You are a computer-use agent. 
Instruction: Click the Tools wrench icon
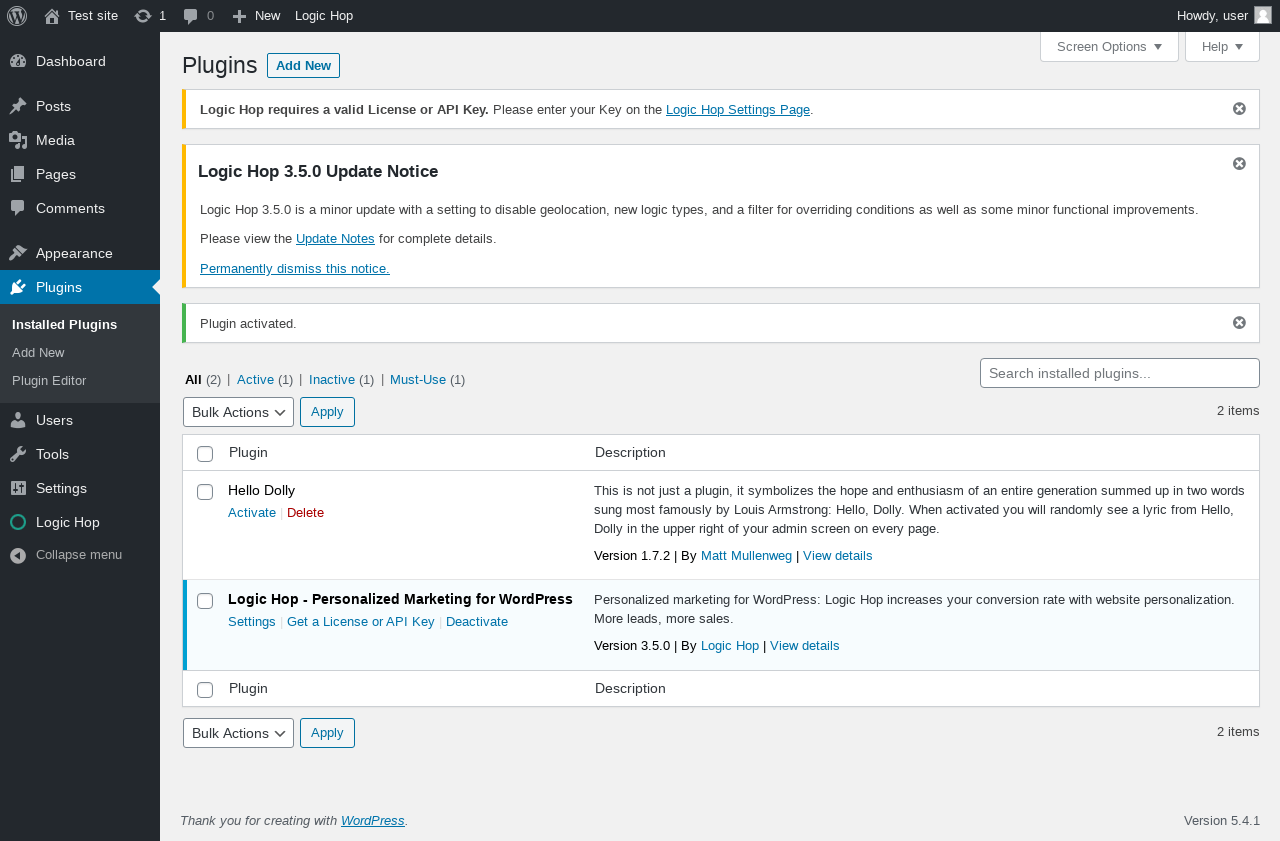click(18, 454)
